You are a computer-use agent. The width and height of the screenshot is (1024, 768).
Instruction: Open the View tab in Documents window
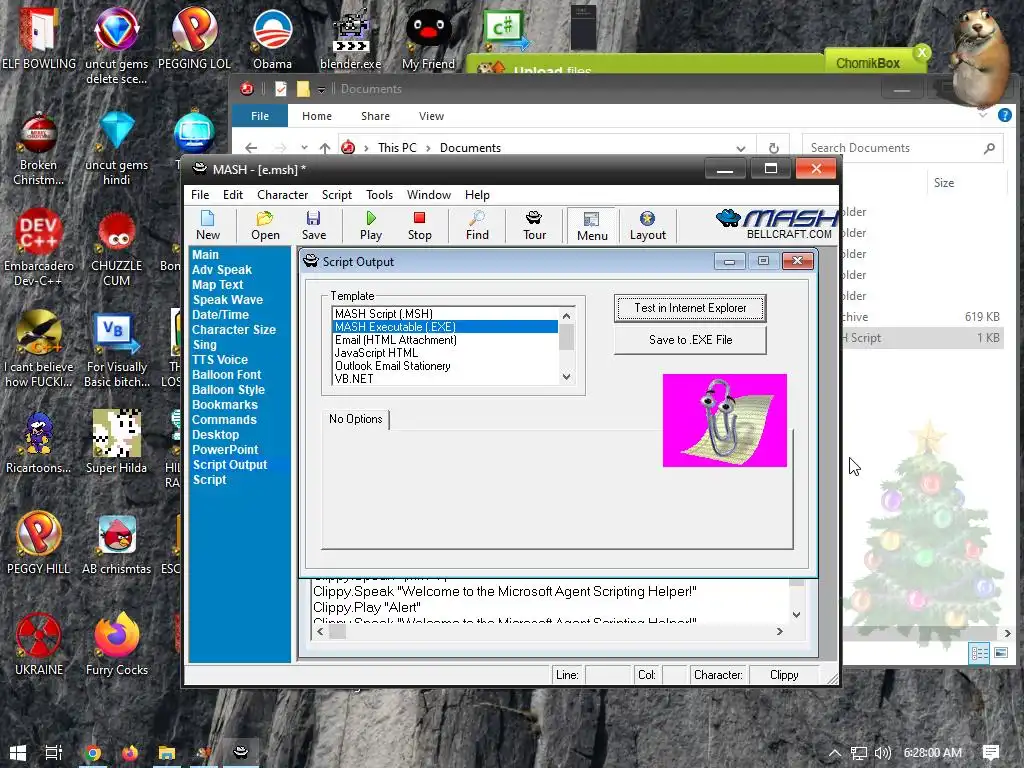[x=431, y=116]
